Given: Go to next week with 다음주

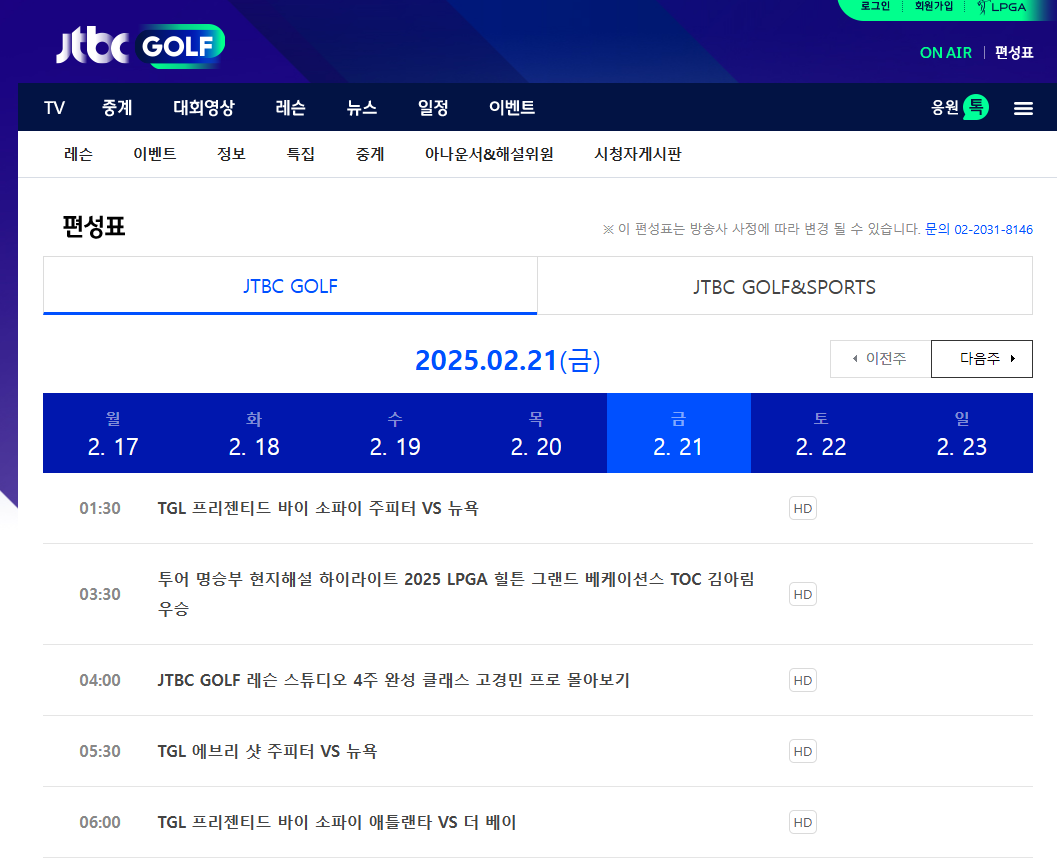Looking at the screenshot, I should tap(982, 359).
